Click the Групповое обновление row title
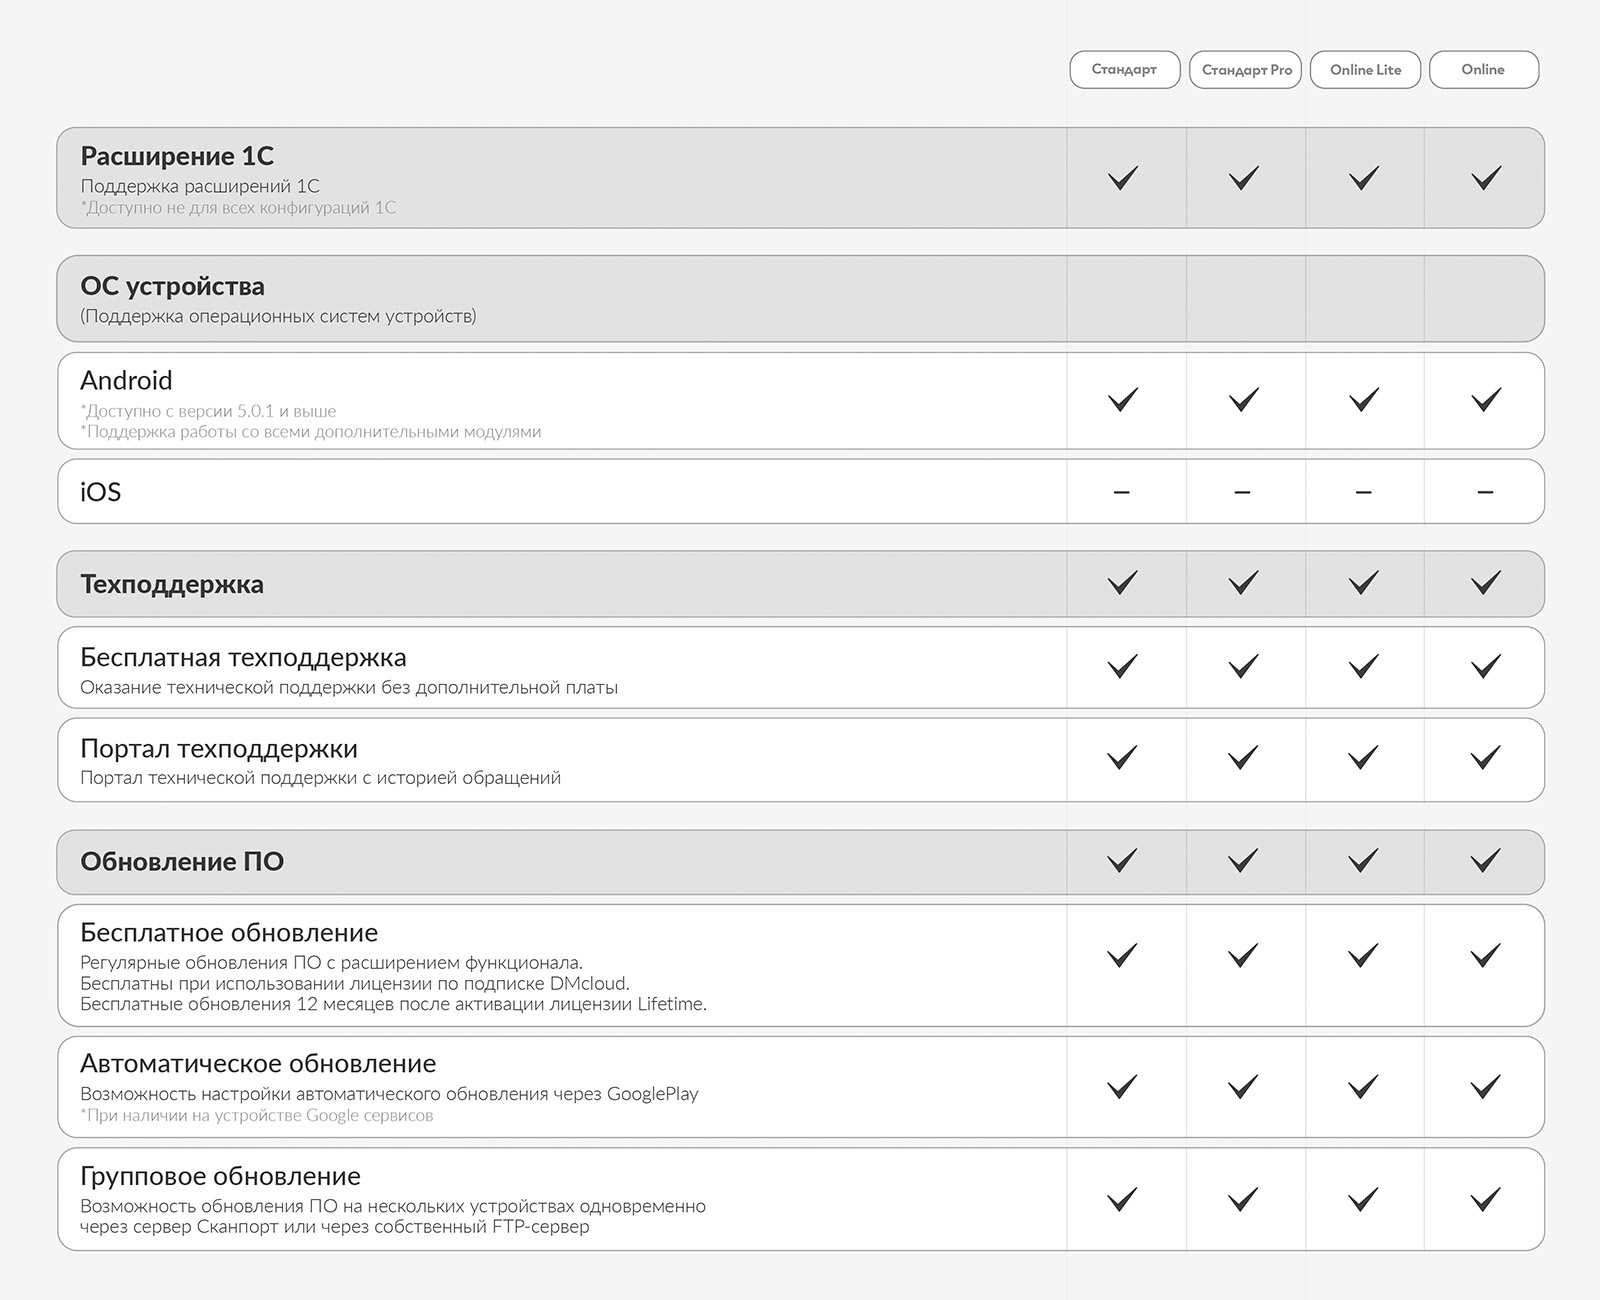This screenshot has width=1600, height=1300. coord(220,1176)
